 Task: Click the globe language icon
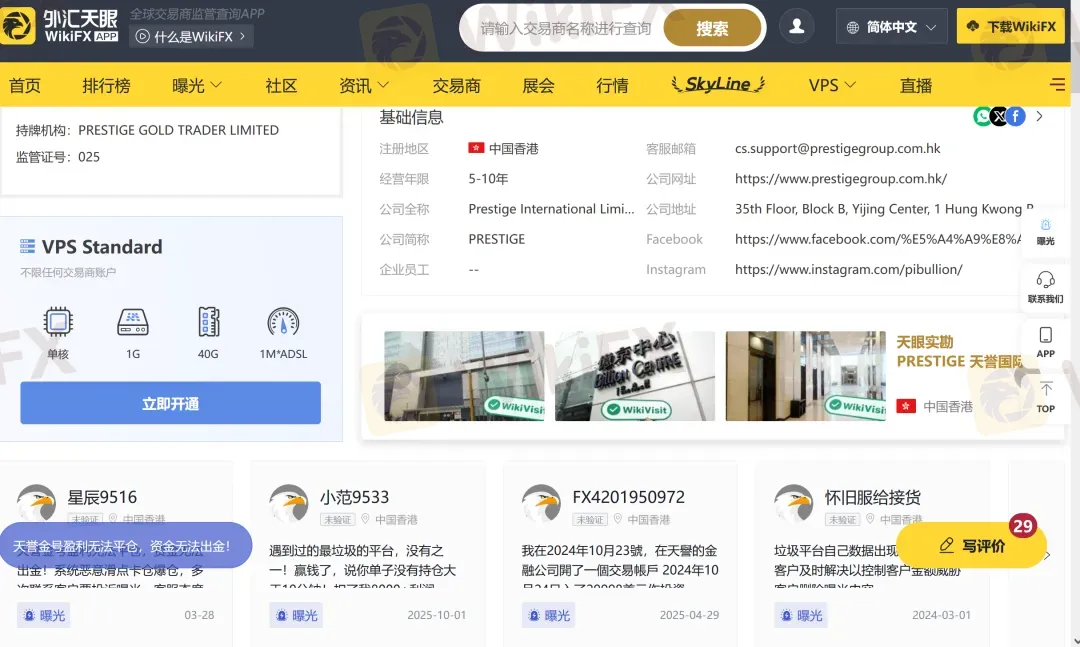pos(853,28)
